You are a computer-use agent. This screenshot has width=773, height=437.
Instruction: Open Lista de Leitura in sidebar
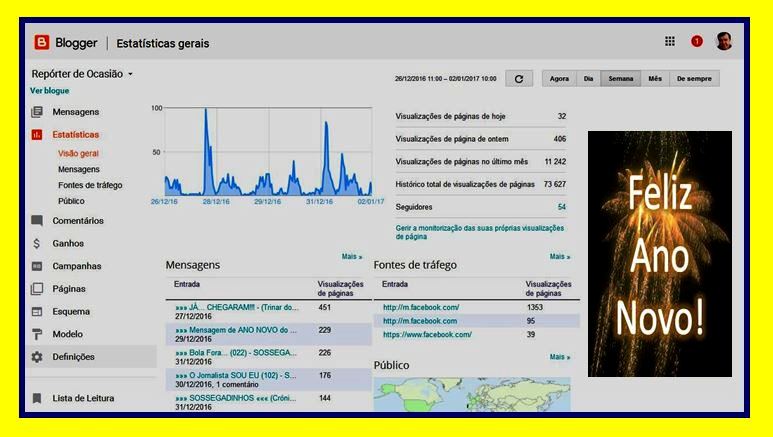click(x=83, y=398)
